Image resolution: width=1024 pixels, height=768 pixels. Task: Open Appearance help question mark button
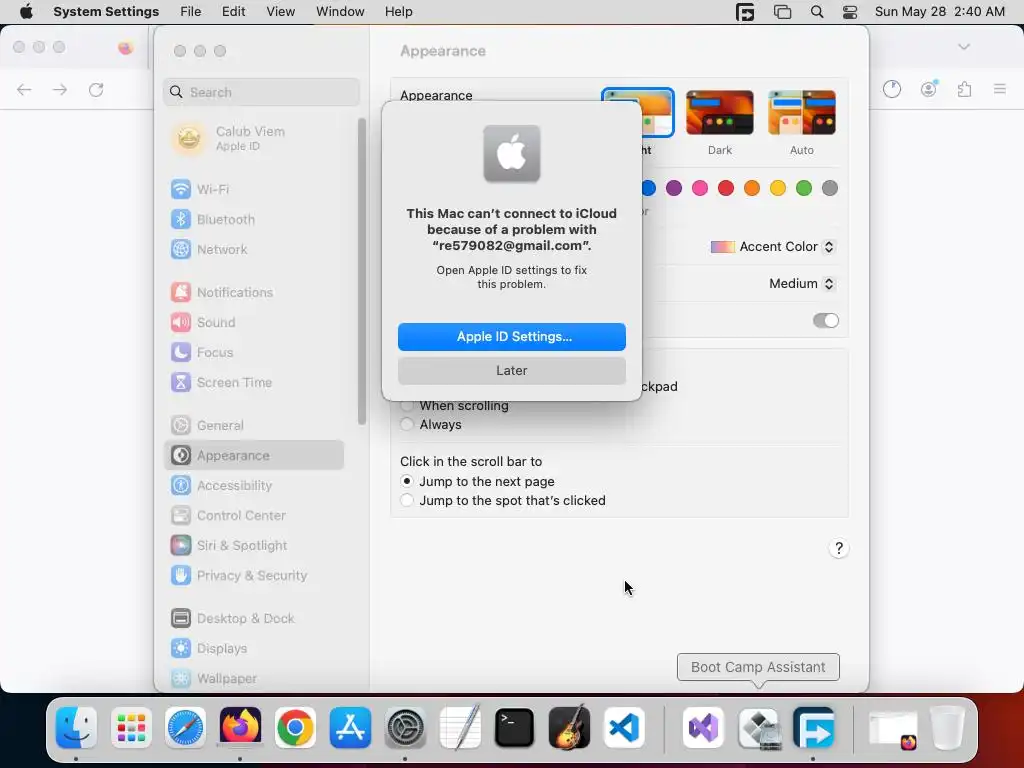tap(839, 548)
